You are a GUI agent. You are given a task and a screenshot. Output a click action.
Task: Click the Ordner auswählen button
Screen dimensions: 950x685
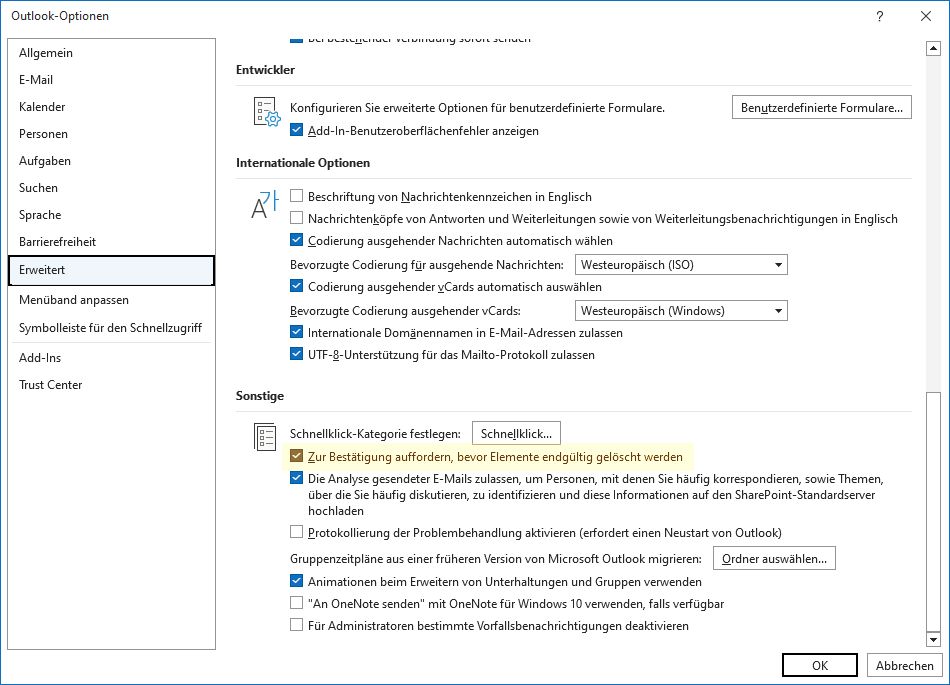774,558
